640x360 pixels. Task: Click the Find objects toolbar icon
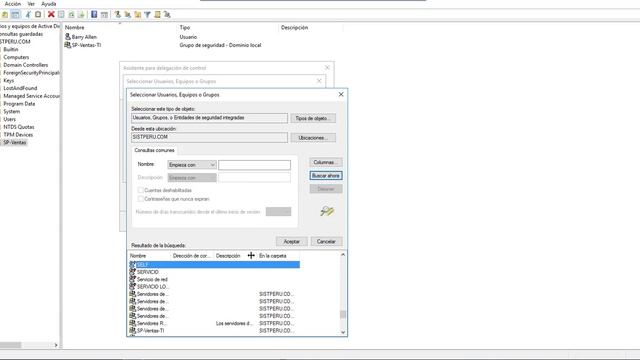click(x=157, y=15)
